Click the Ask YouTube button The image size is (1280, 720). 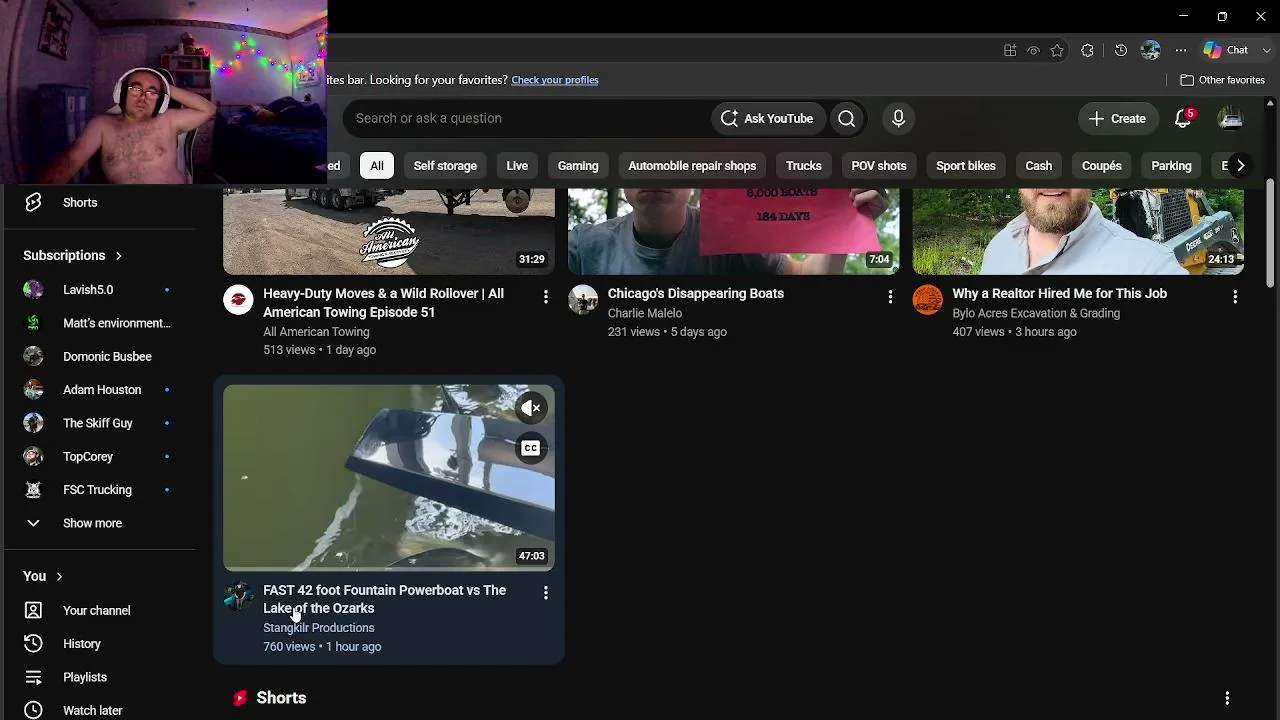point(768,118)
